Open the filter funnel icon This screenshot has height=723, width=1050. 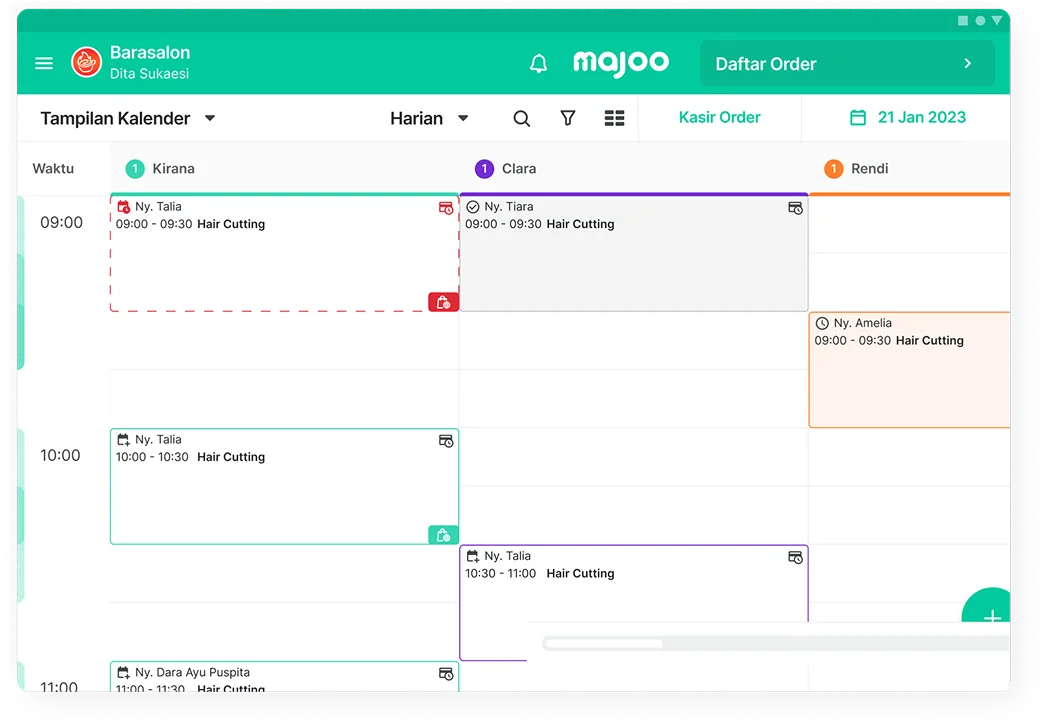568,118
